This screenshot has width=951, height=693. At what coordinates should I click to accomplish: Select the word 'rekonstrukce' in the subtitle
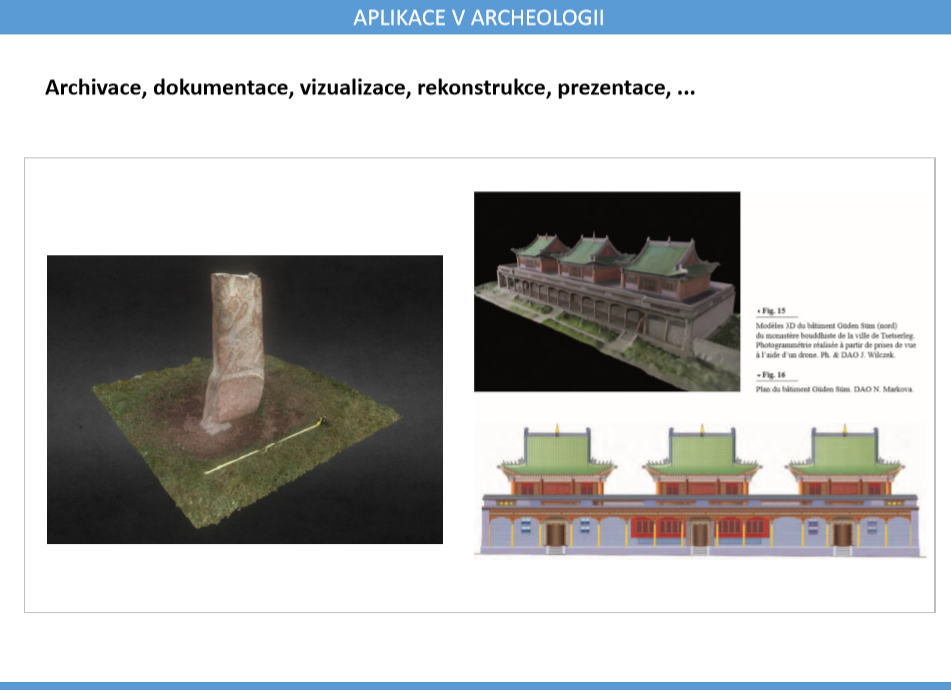[x=479, y=88]
